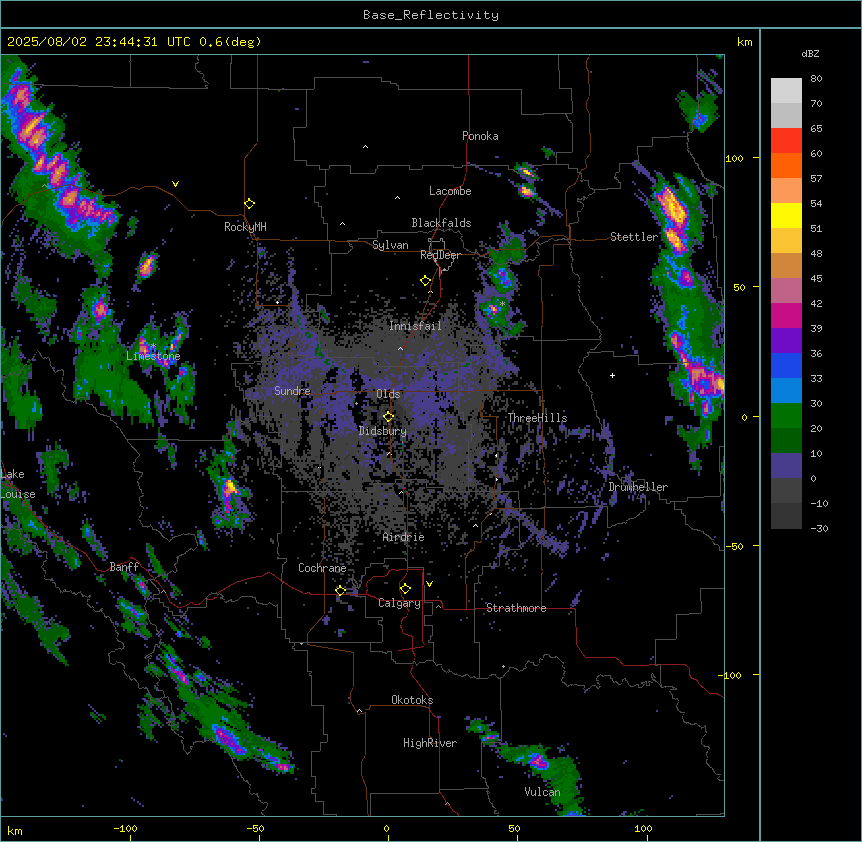This screenshot has height=842, width=862.
Task: Click the Lacombe city label
Action: coord(450,191)
